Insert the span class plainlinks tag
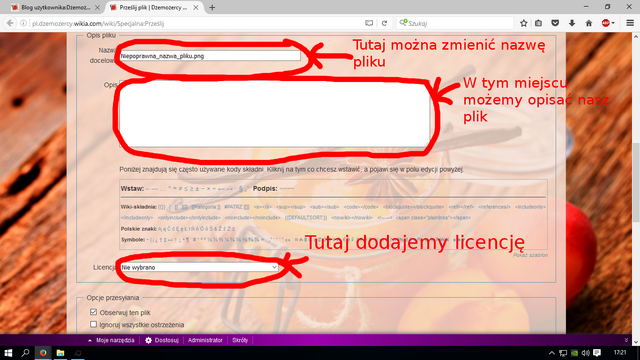The height and width of the screenshot is (360, 640). [x=433, y=218]
